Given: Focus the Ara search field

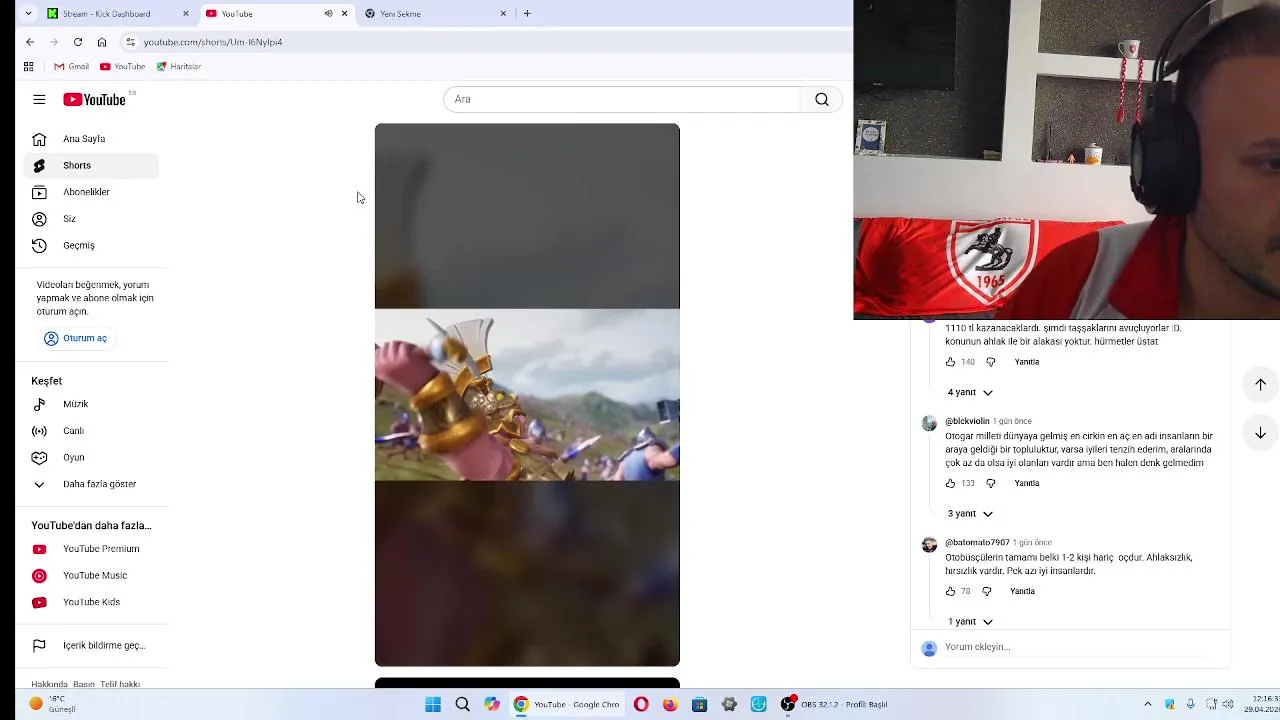Looking at the screenshot, I should [x=622, y=99].
